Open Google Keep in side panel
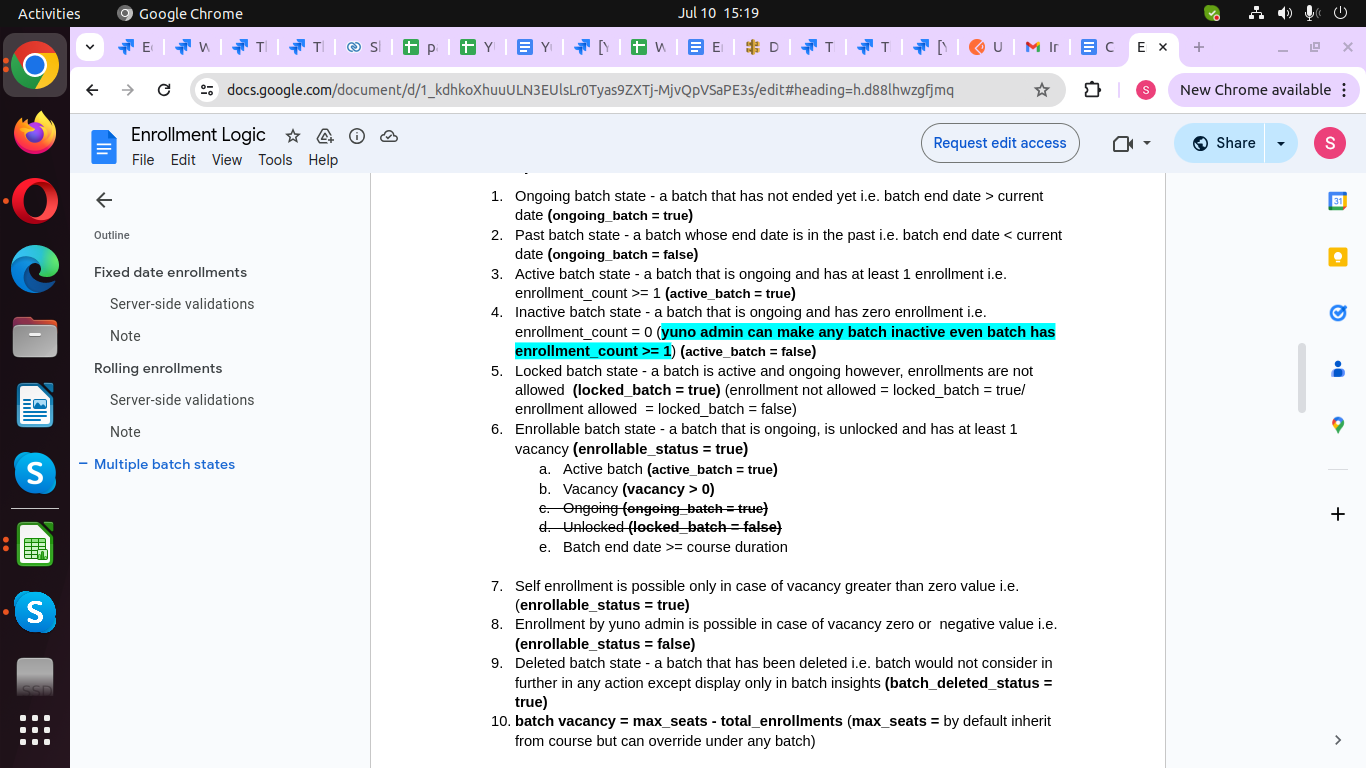This screenshot has width=1366, height=768. click(1337, 257)
